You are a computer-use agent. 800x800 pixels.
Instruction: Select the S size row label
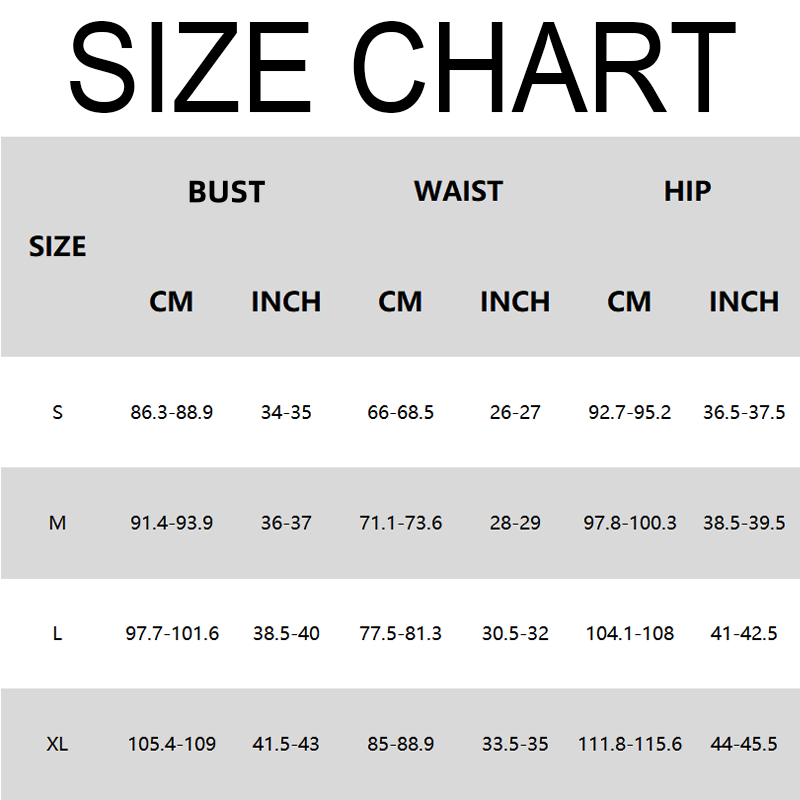pos(57,412)
